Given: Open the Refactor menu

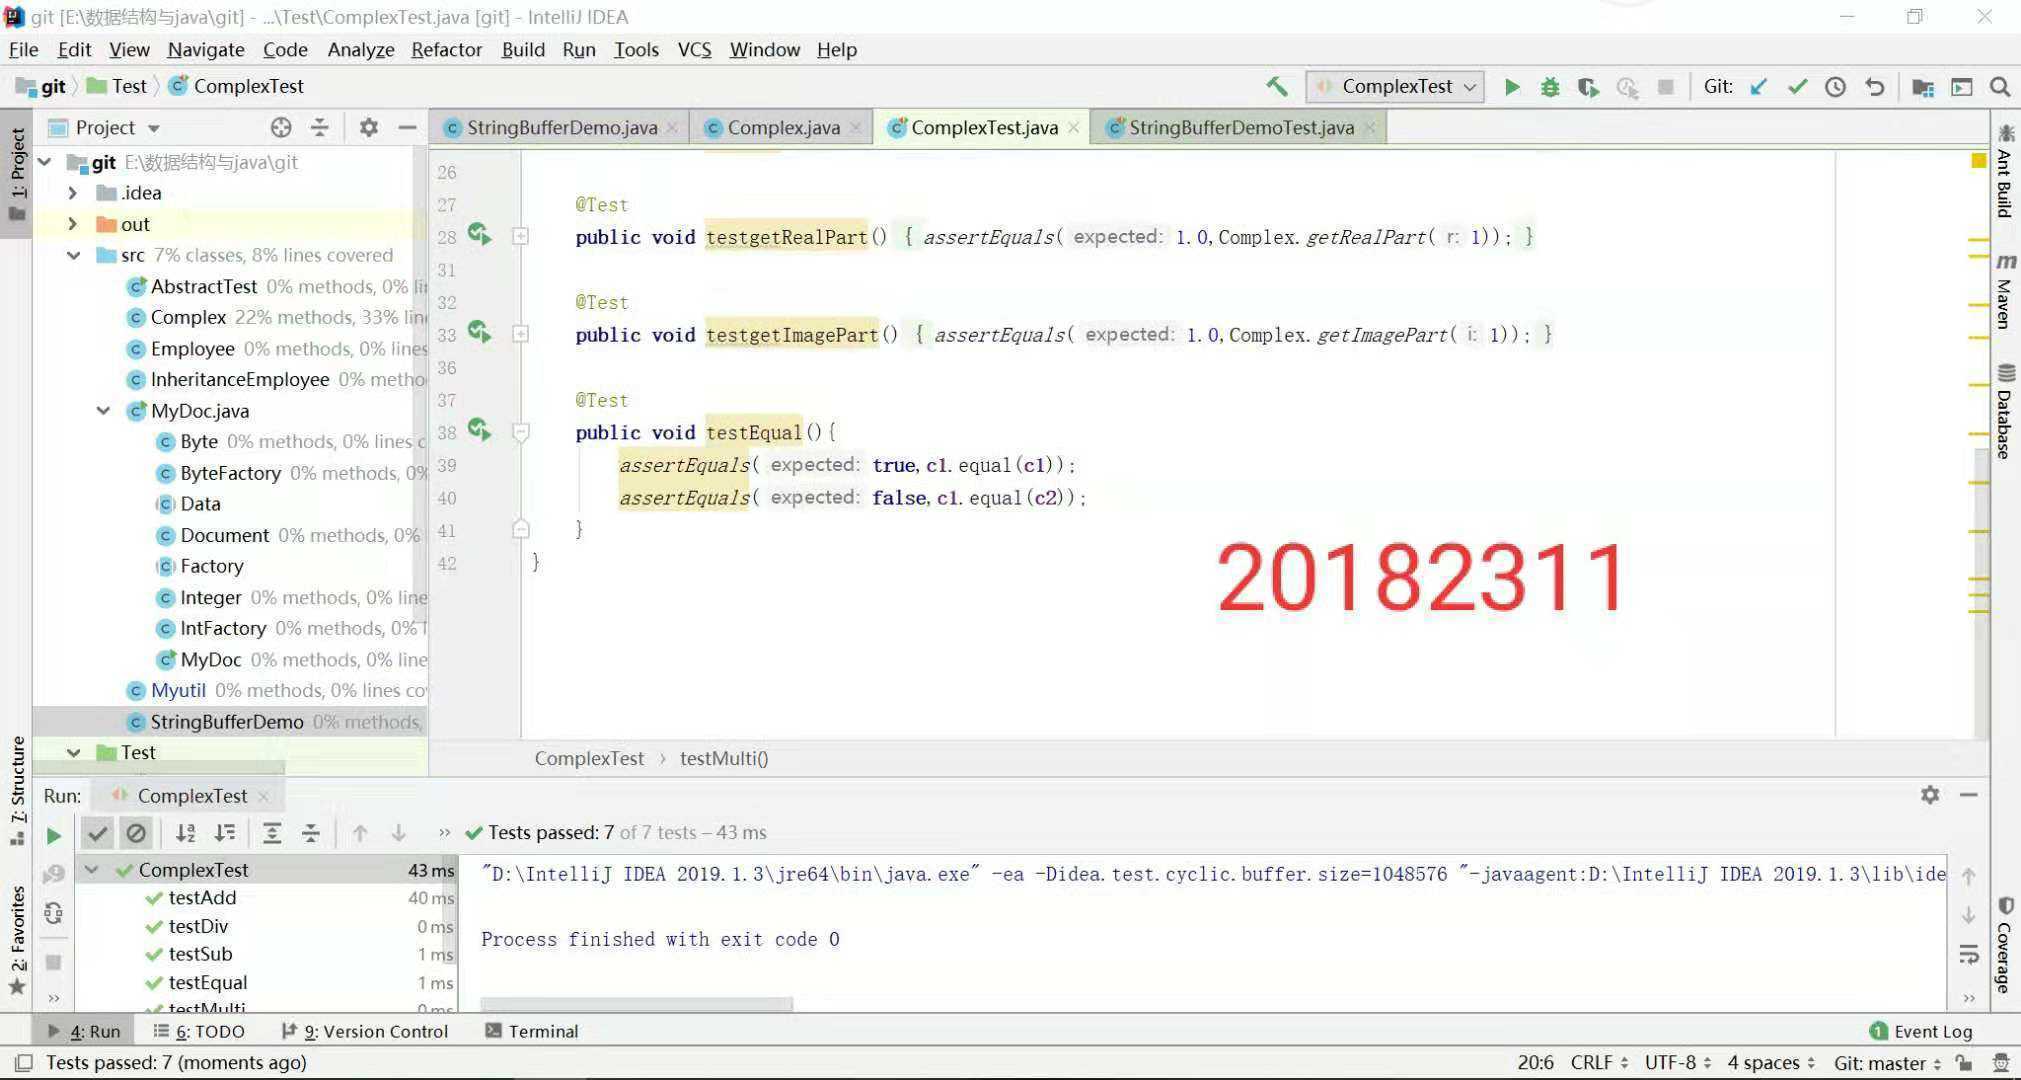Looking at the screenshot, I should (446, 50).
